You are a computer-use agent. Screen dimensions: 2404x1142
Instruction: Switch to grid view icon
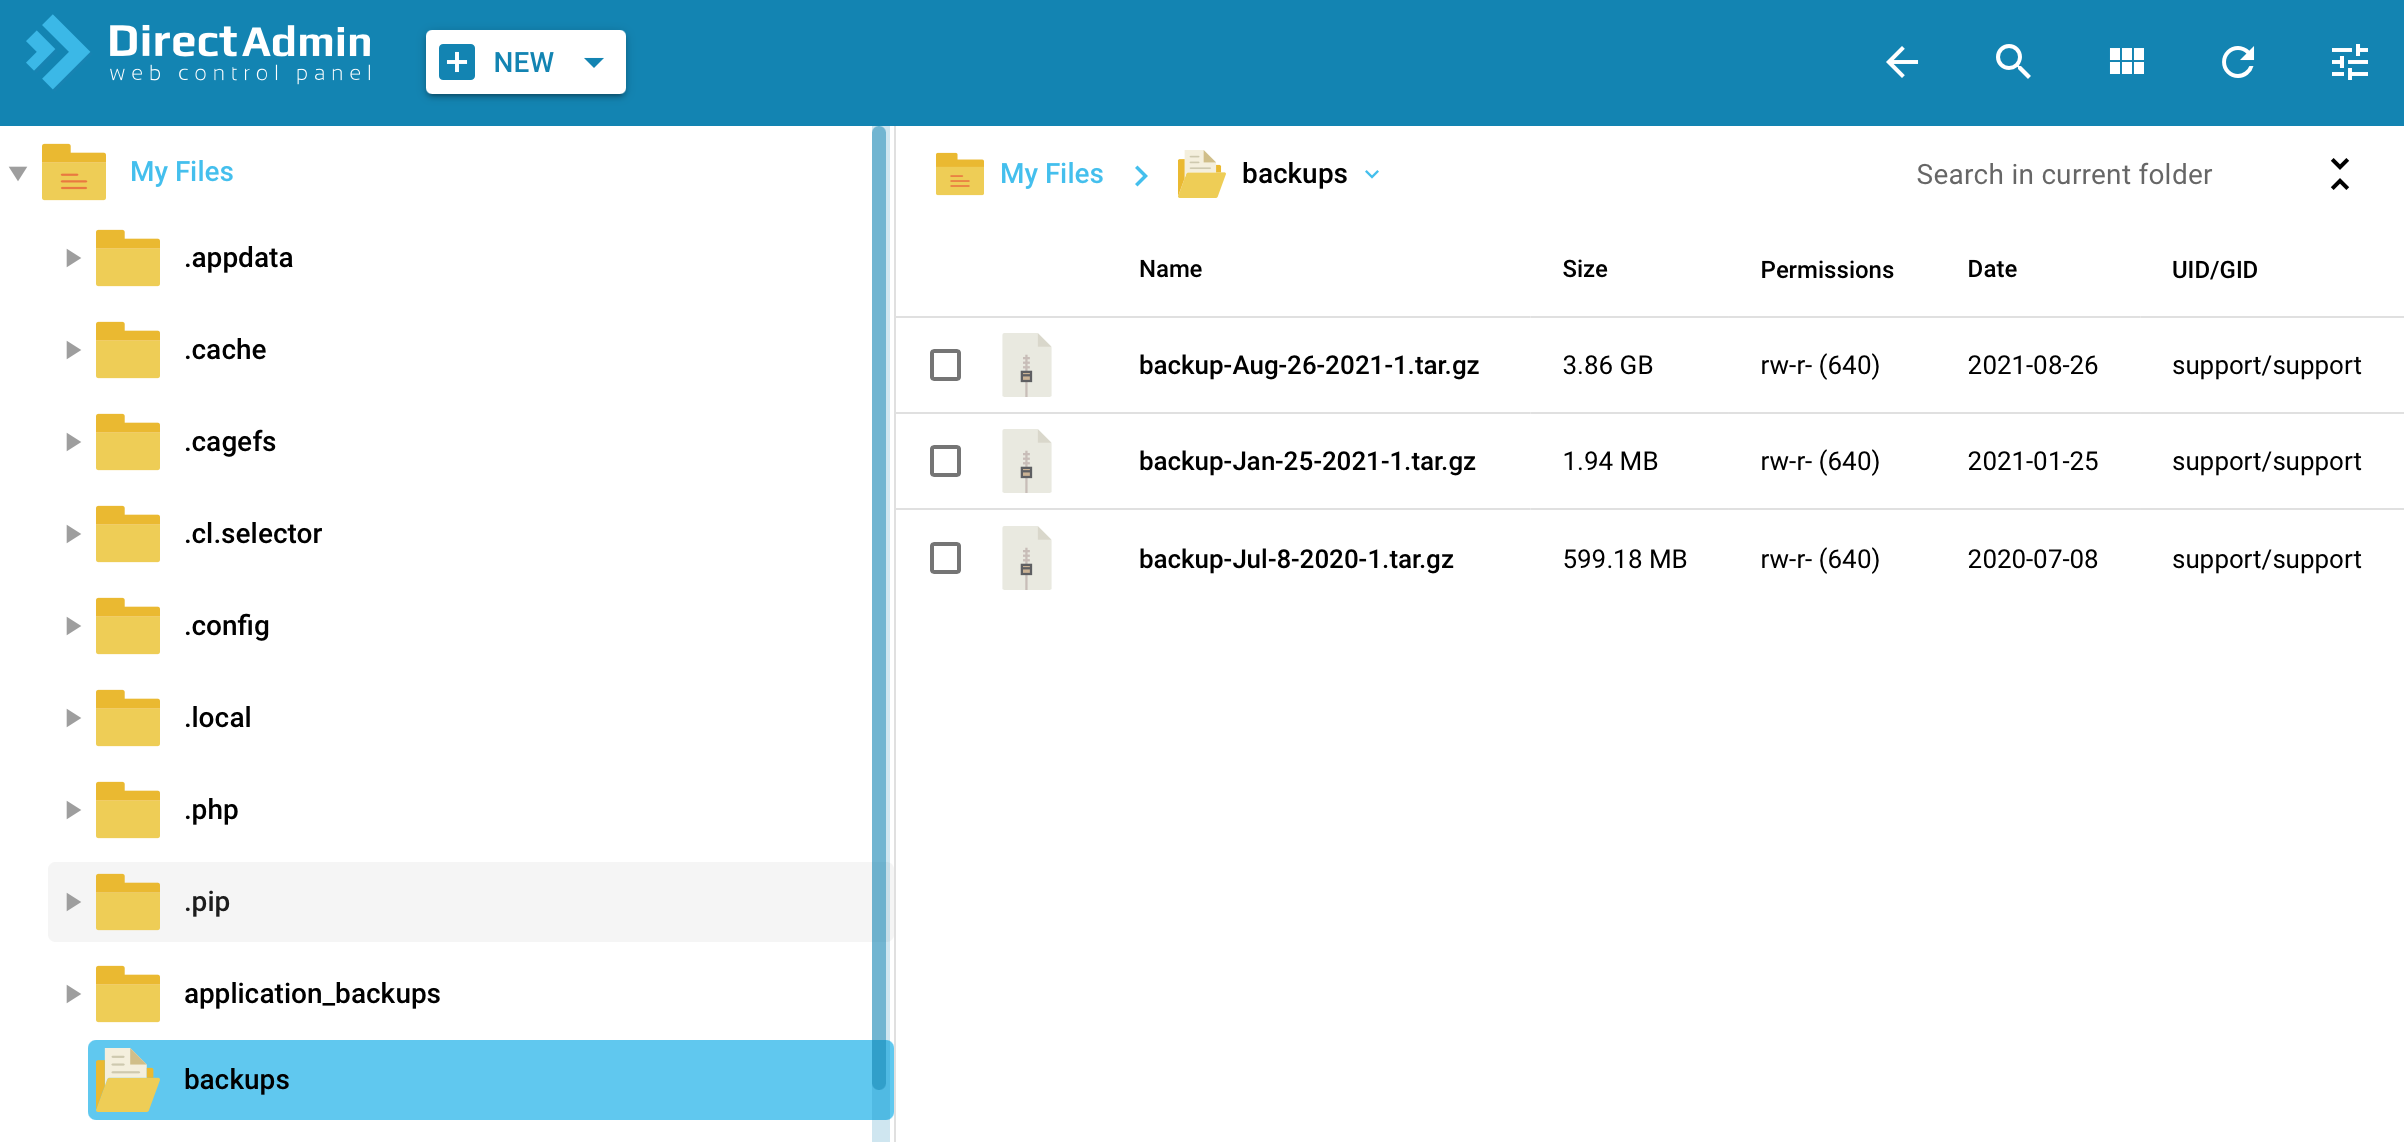pos(2126,62)
